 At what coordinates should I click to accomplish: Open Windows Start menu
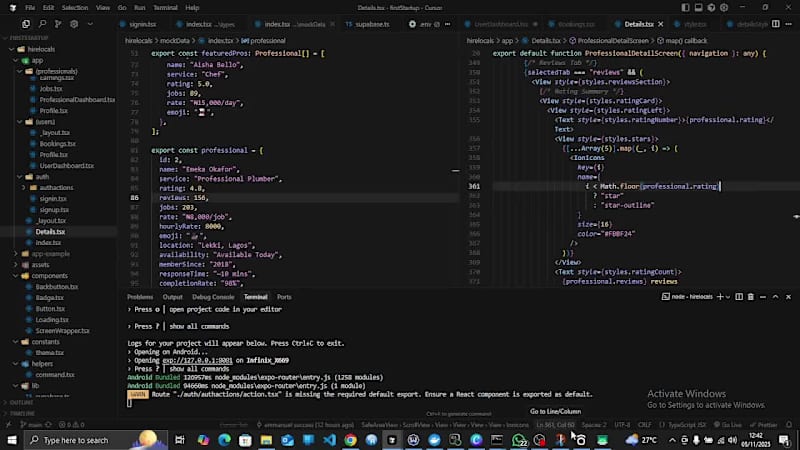click(x=12, y=440)
